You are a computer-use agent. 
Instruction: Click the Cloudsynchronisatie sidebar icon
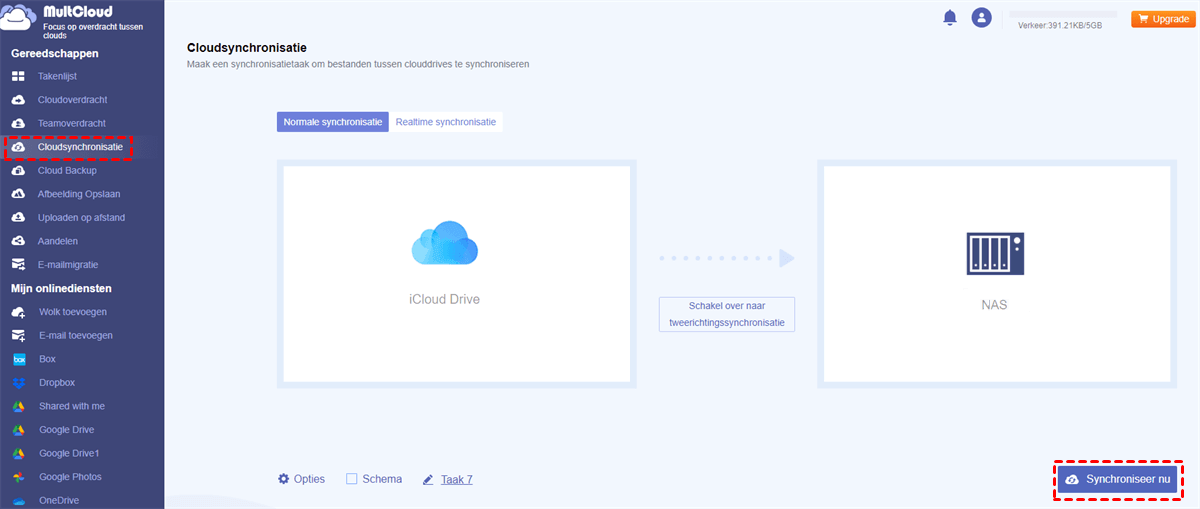tap(18, 147)
